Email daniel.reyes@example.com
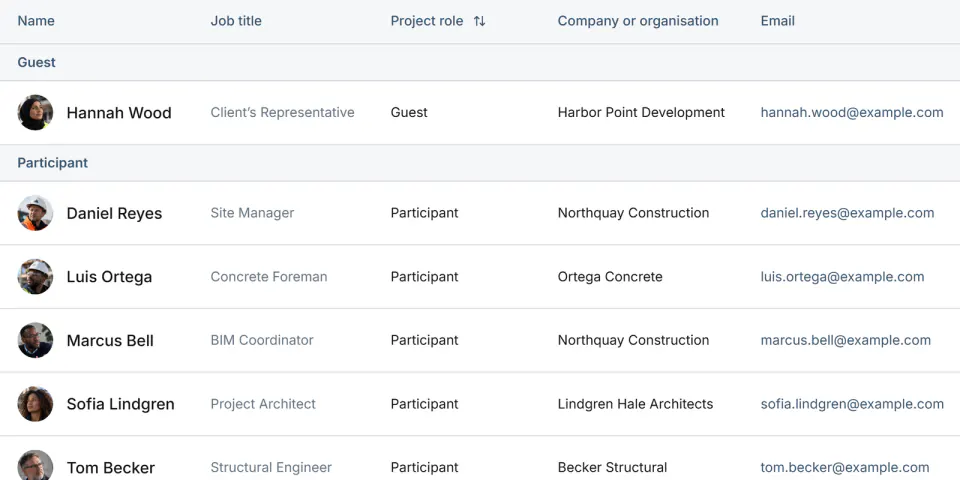This screenshot has height=480, width=960. pos(847,213)
